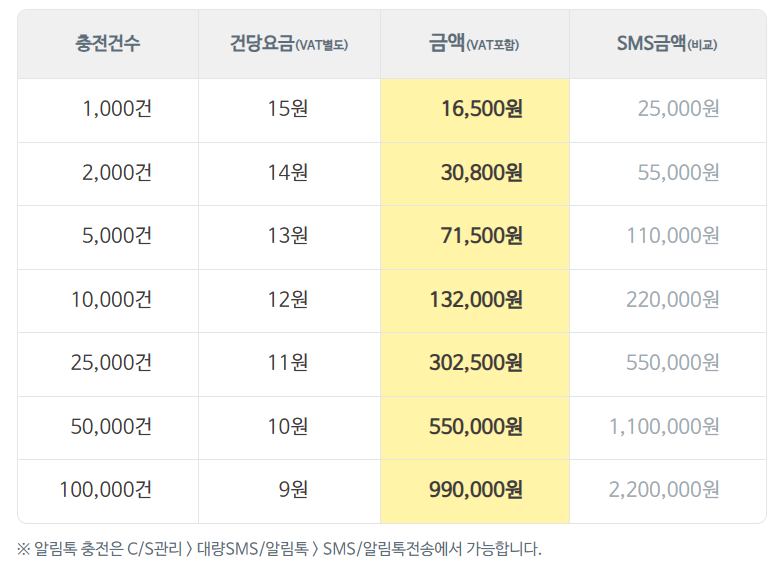
Task: Click the 30,800원 amount cell
Action: tap(482, 173)
